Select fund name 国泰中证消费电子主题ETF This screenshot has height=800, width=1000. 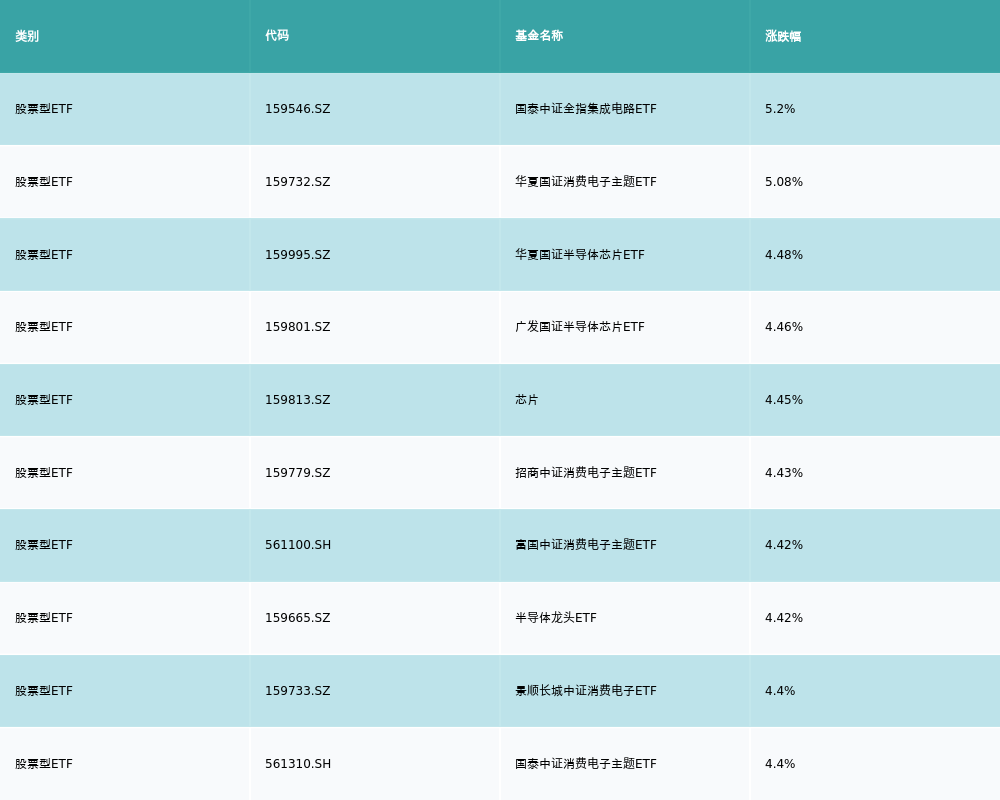(585, 764)
